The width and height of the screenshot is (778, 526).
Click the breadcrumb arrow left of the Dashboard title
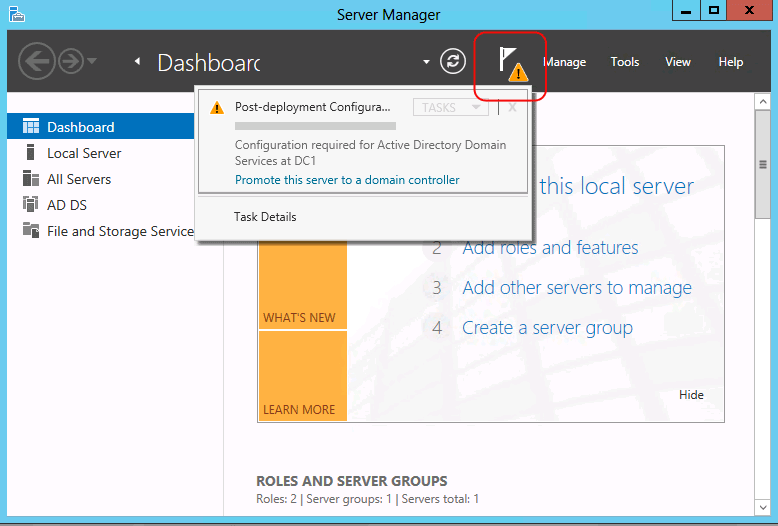click(137, 61)
